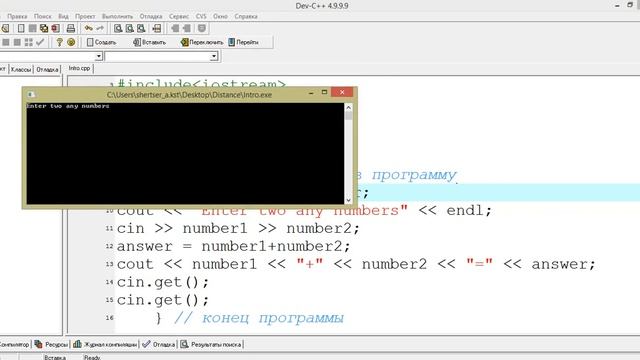Click the first 'cin.get();' on line 14
The width and height of the screenshot is (640, 360).
pyautogui.click(x=163, y=282)
